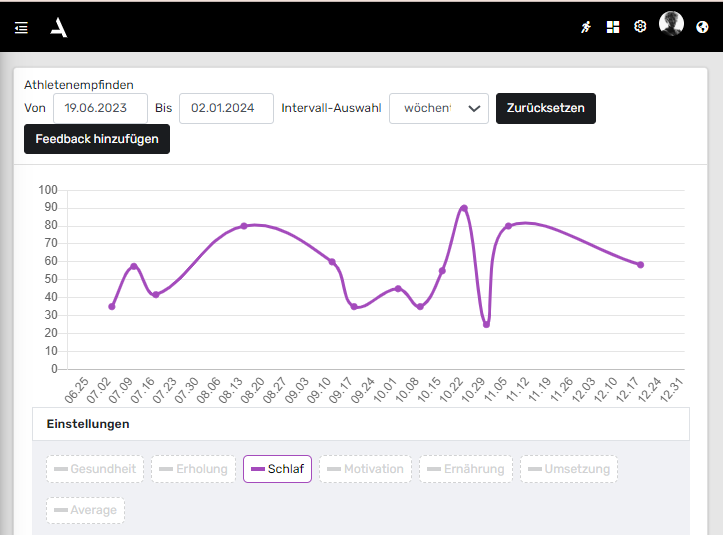Toggle the Erholung series in legend
This screenshot has height=535, width=723.
point(193,469)
